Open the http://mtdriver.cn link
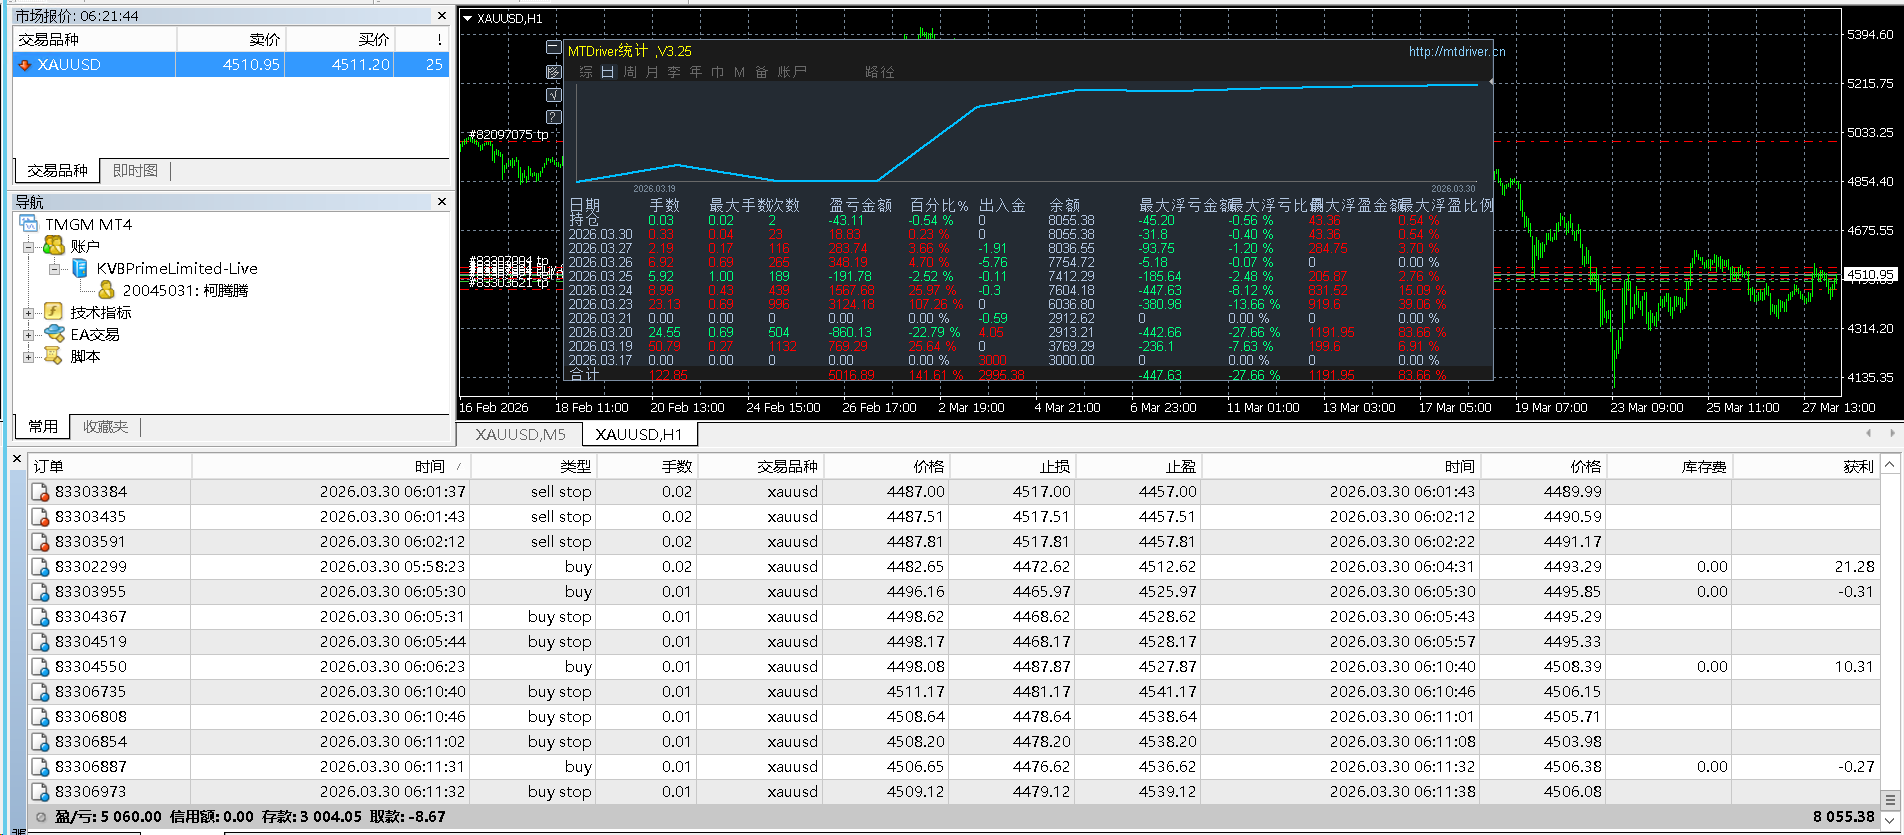 (1456, 52)
